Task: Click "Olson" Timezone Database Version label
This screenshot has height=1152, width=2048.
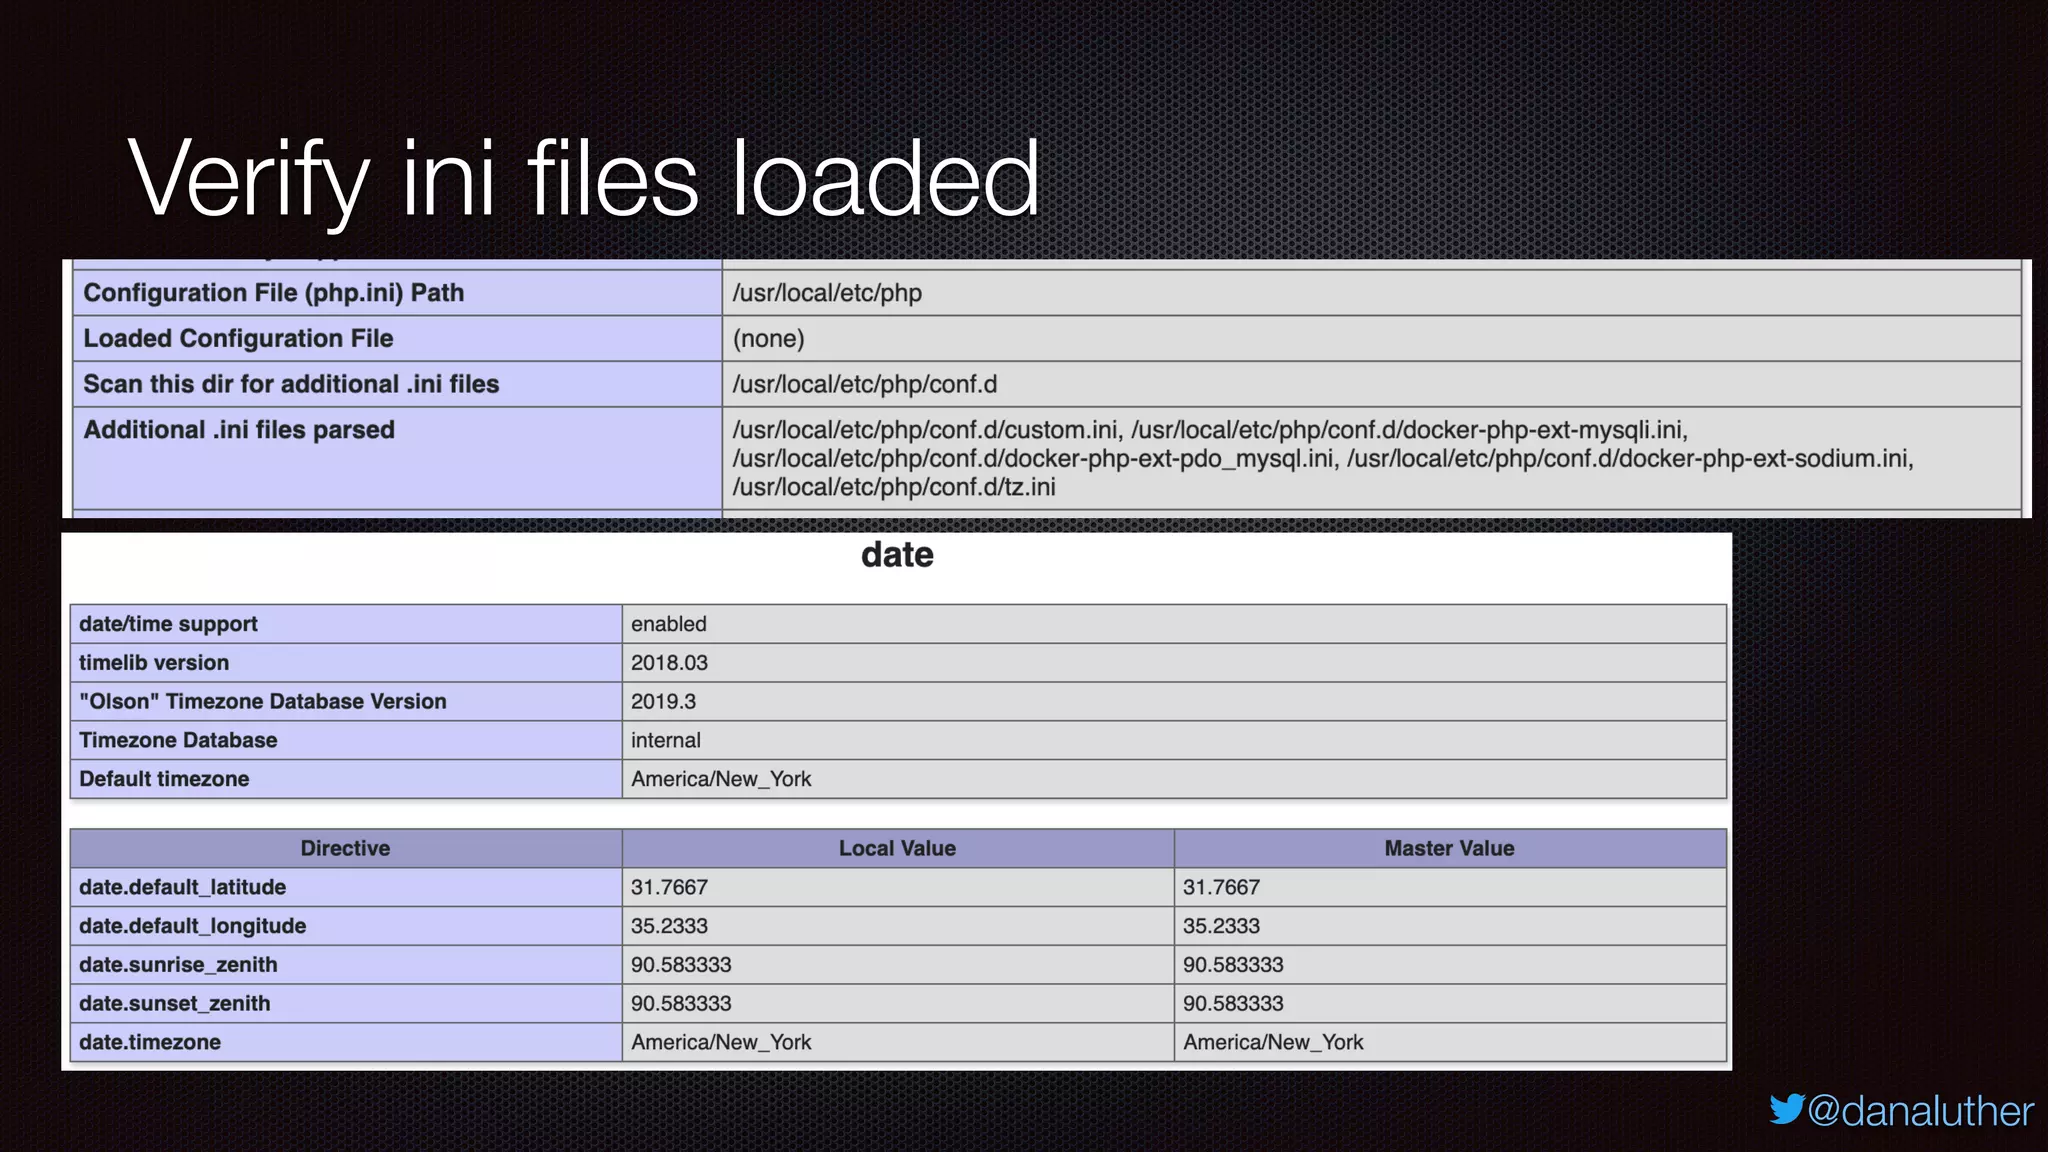Action: coord(263,702)
